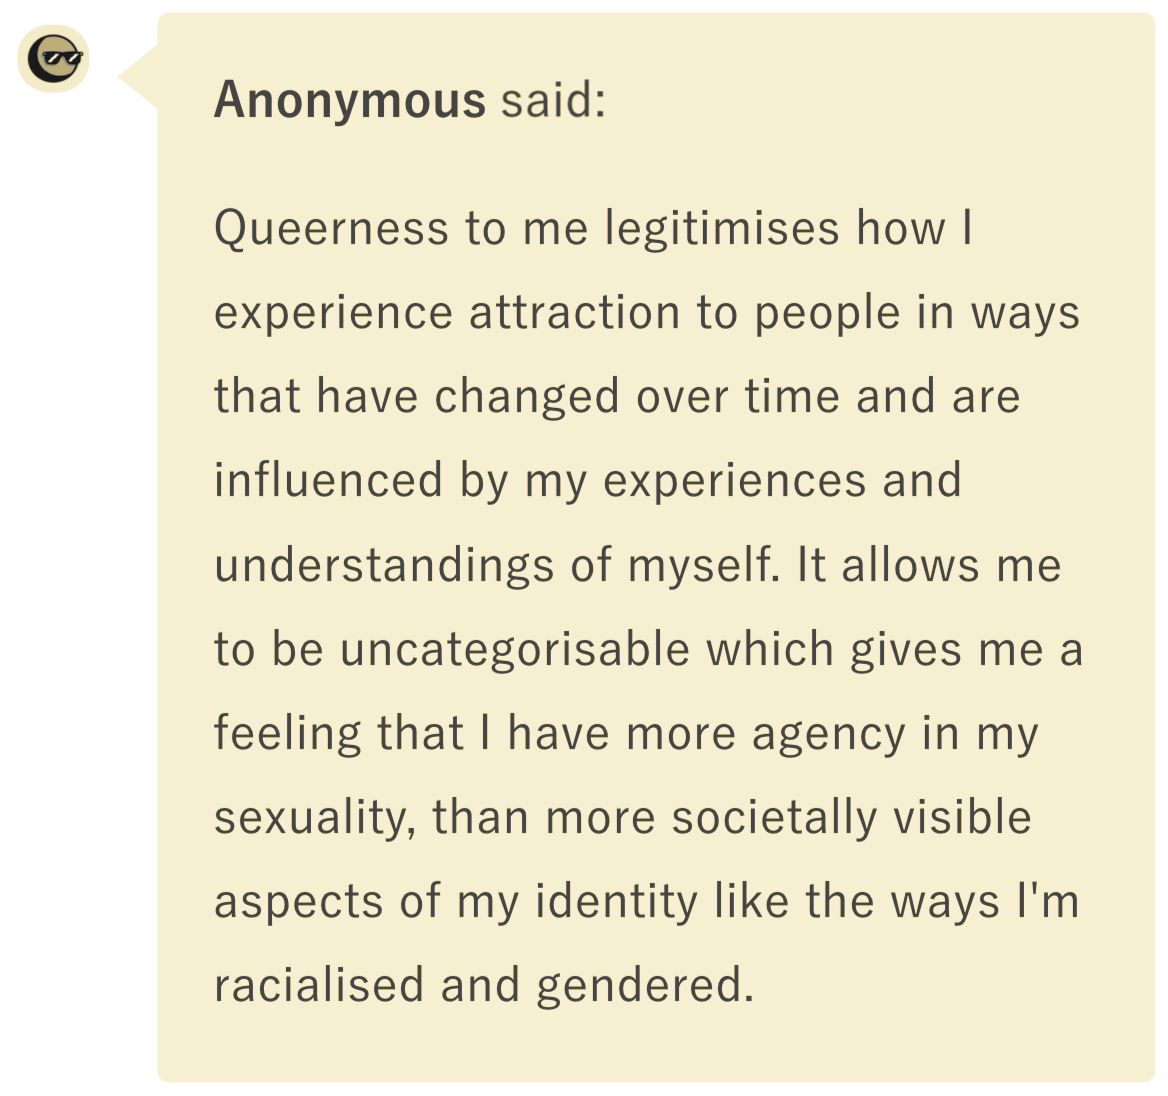Click the word 'identity' in the message
This screenshot has height=1096, width=1168.
(x=617, y=902)
